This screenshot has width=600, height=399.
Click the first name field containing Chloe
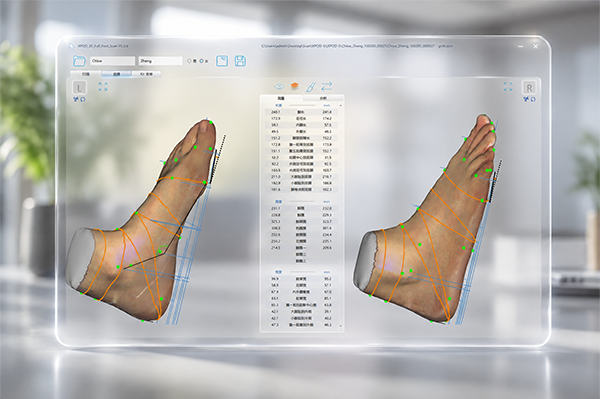112,61
